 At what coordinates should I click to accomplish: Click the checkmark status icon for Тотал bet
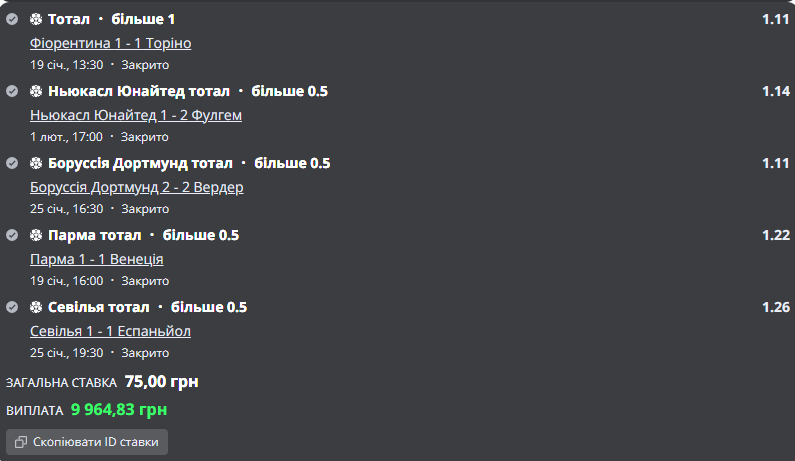point(12,19)
